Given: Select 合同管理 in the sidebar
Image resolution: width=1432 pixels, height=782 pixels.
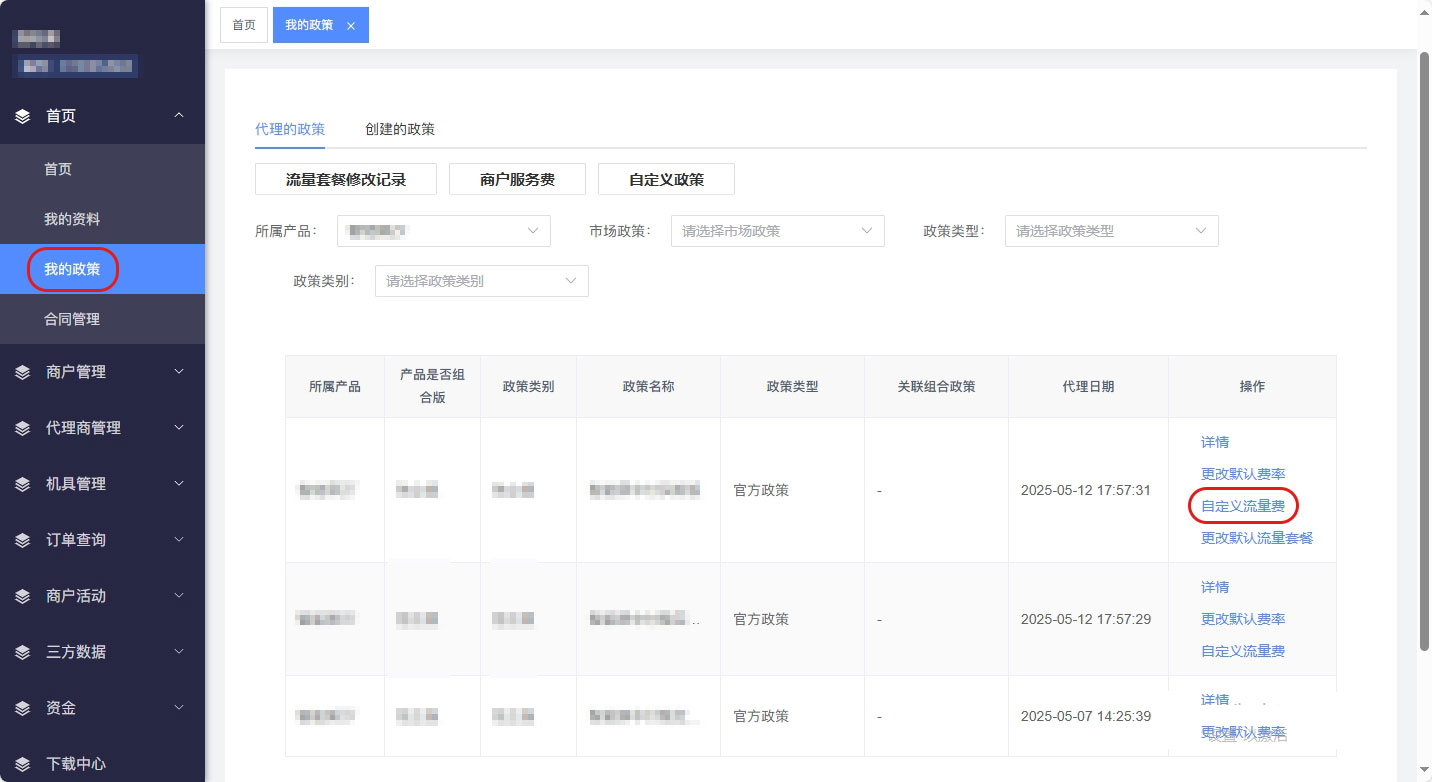Looking at the screenshot, I should tap(72, 320).
